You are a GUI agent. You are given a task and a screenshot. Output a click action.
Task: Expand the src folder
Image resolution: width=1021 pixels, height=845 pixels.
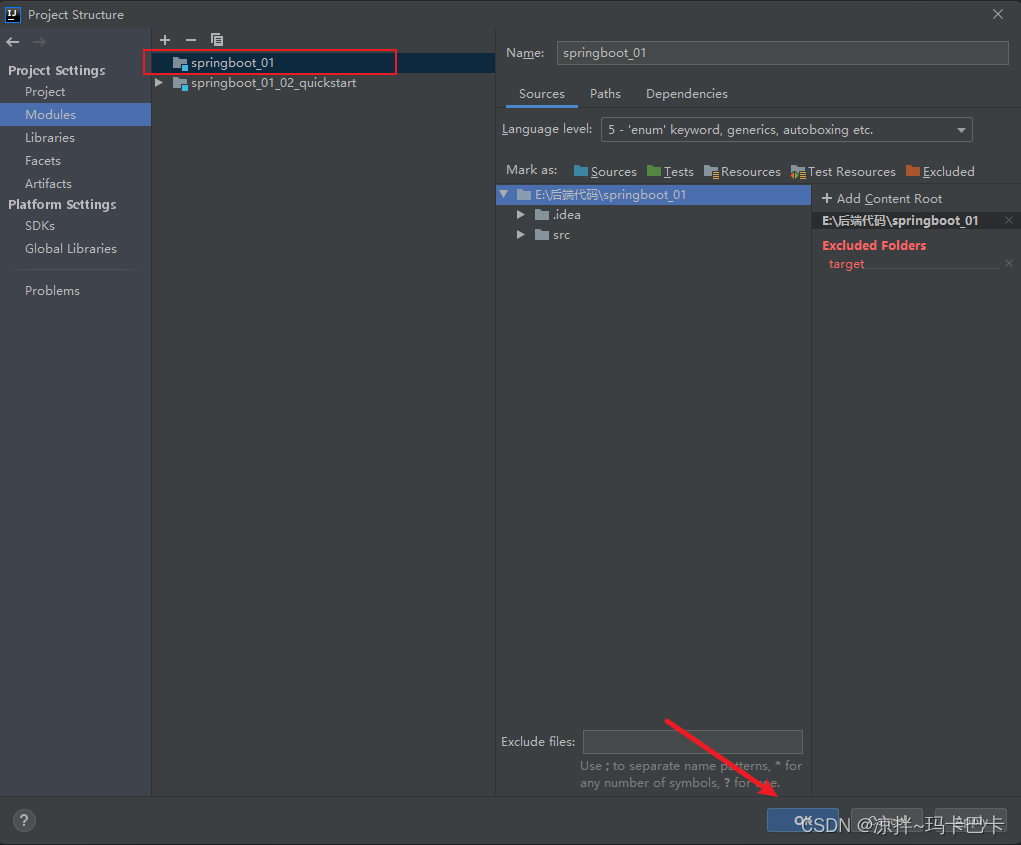pyautogui.click(x=521, y=234)
